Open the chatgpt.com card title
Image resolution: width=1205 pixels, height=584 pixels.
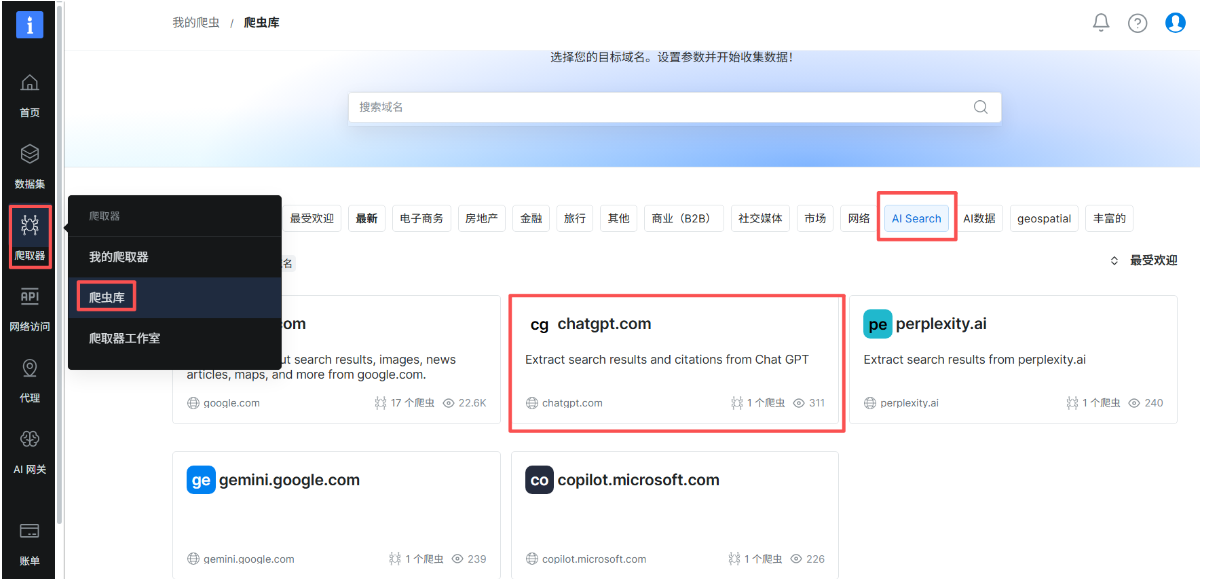click(604, 324)
